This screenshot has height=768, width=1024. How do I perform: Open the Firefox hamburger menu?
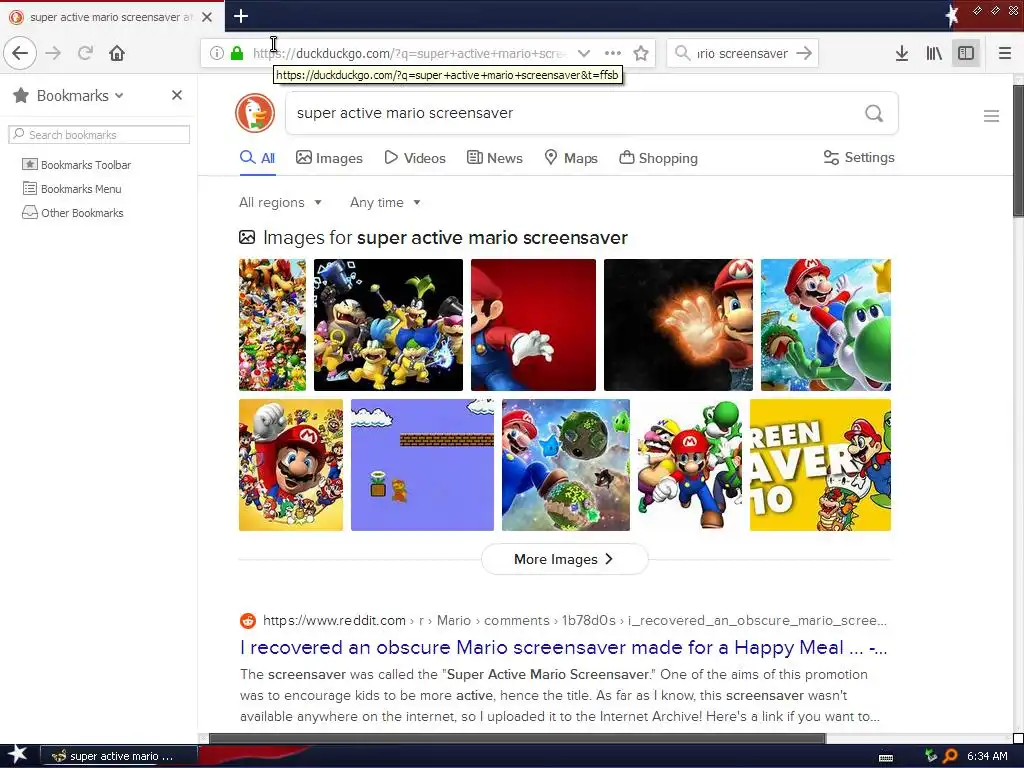[1004, 53]
